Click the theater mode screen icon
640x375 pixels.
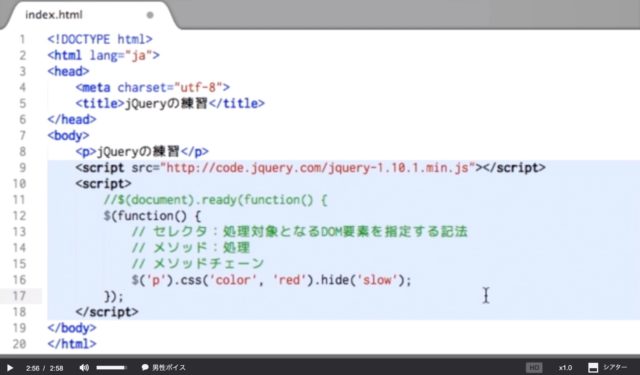(593, 368)
